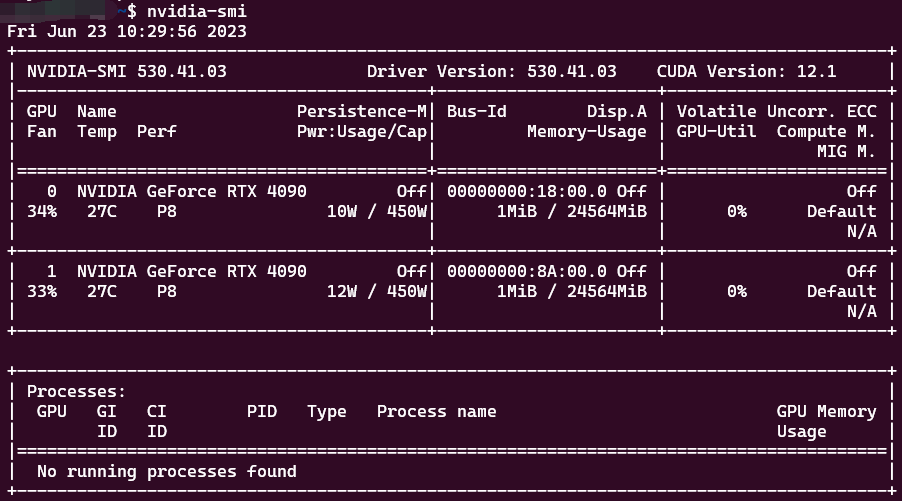The image size is (902, 501).
Task: Click the GPU Memory Usage column header
Action: 827,421
